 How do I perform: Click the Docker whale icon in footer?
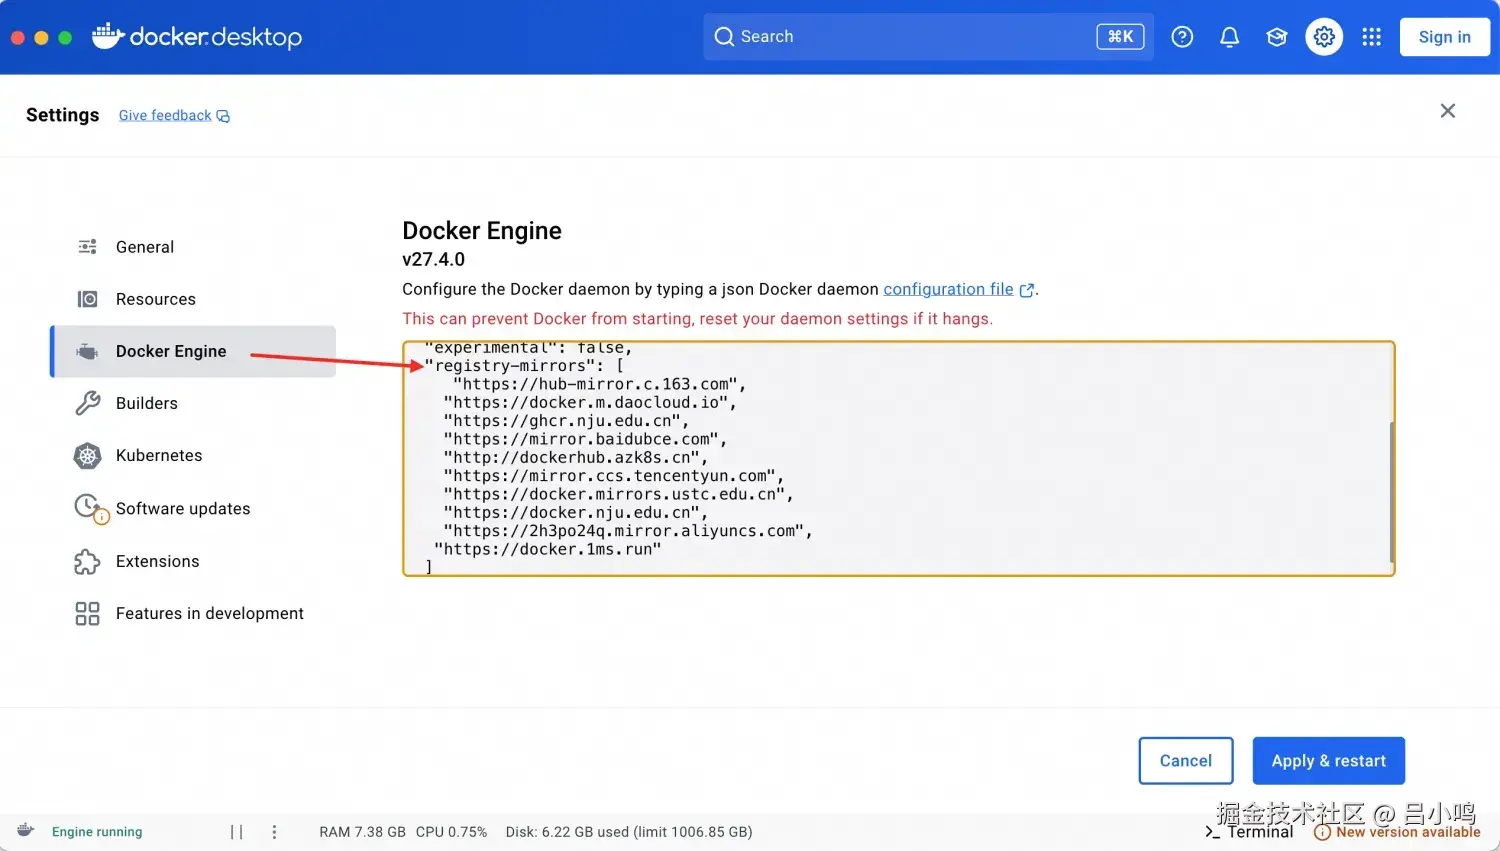coord(26,831)
